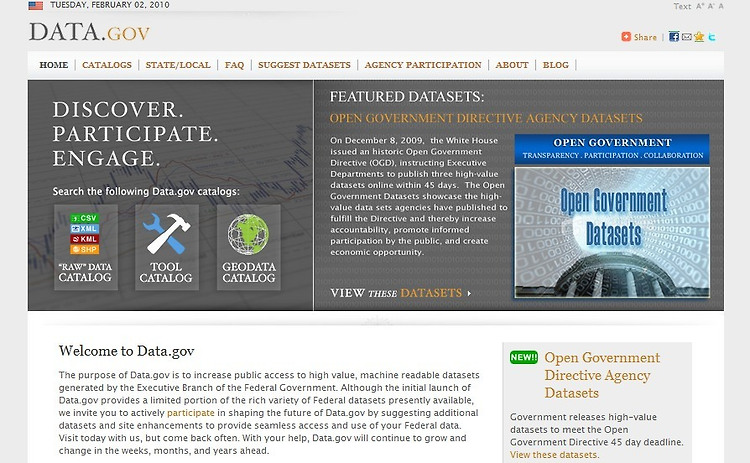Open the Geodata Catalog globe tile

(x=249, y=247)
